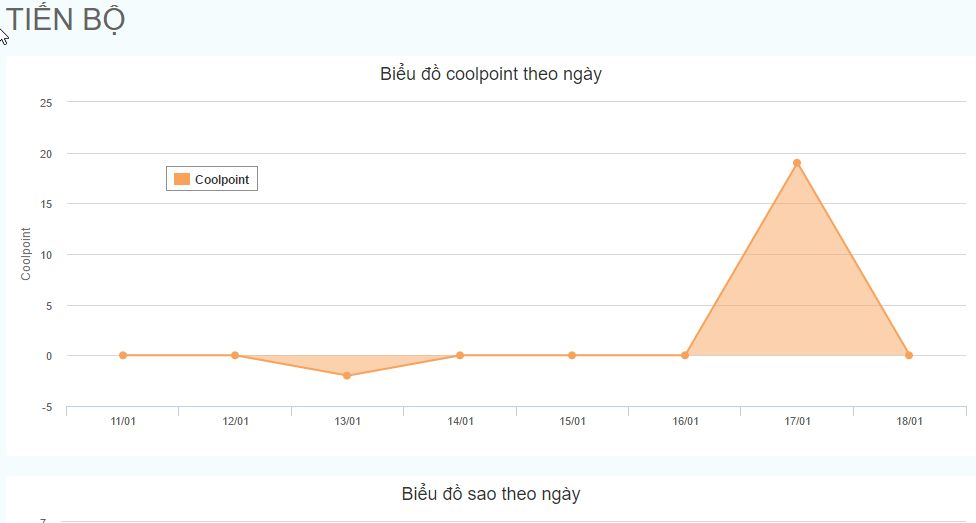Image resolution: width=976 pixels, height=523 pixels.
Task: Click the 15/01 data point marker
Action: coord(572,356)
